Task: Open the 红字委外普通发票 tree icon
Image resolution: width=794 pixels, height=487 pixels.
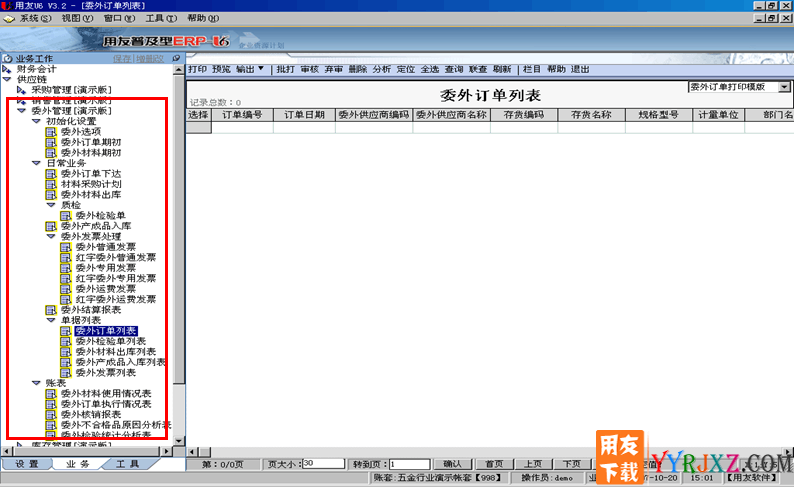Action: 66,258
